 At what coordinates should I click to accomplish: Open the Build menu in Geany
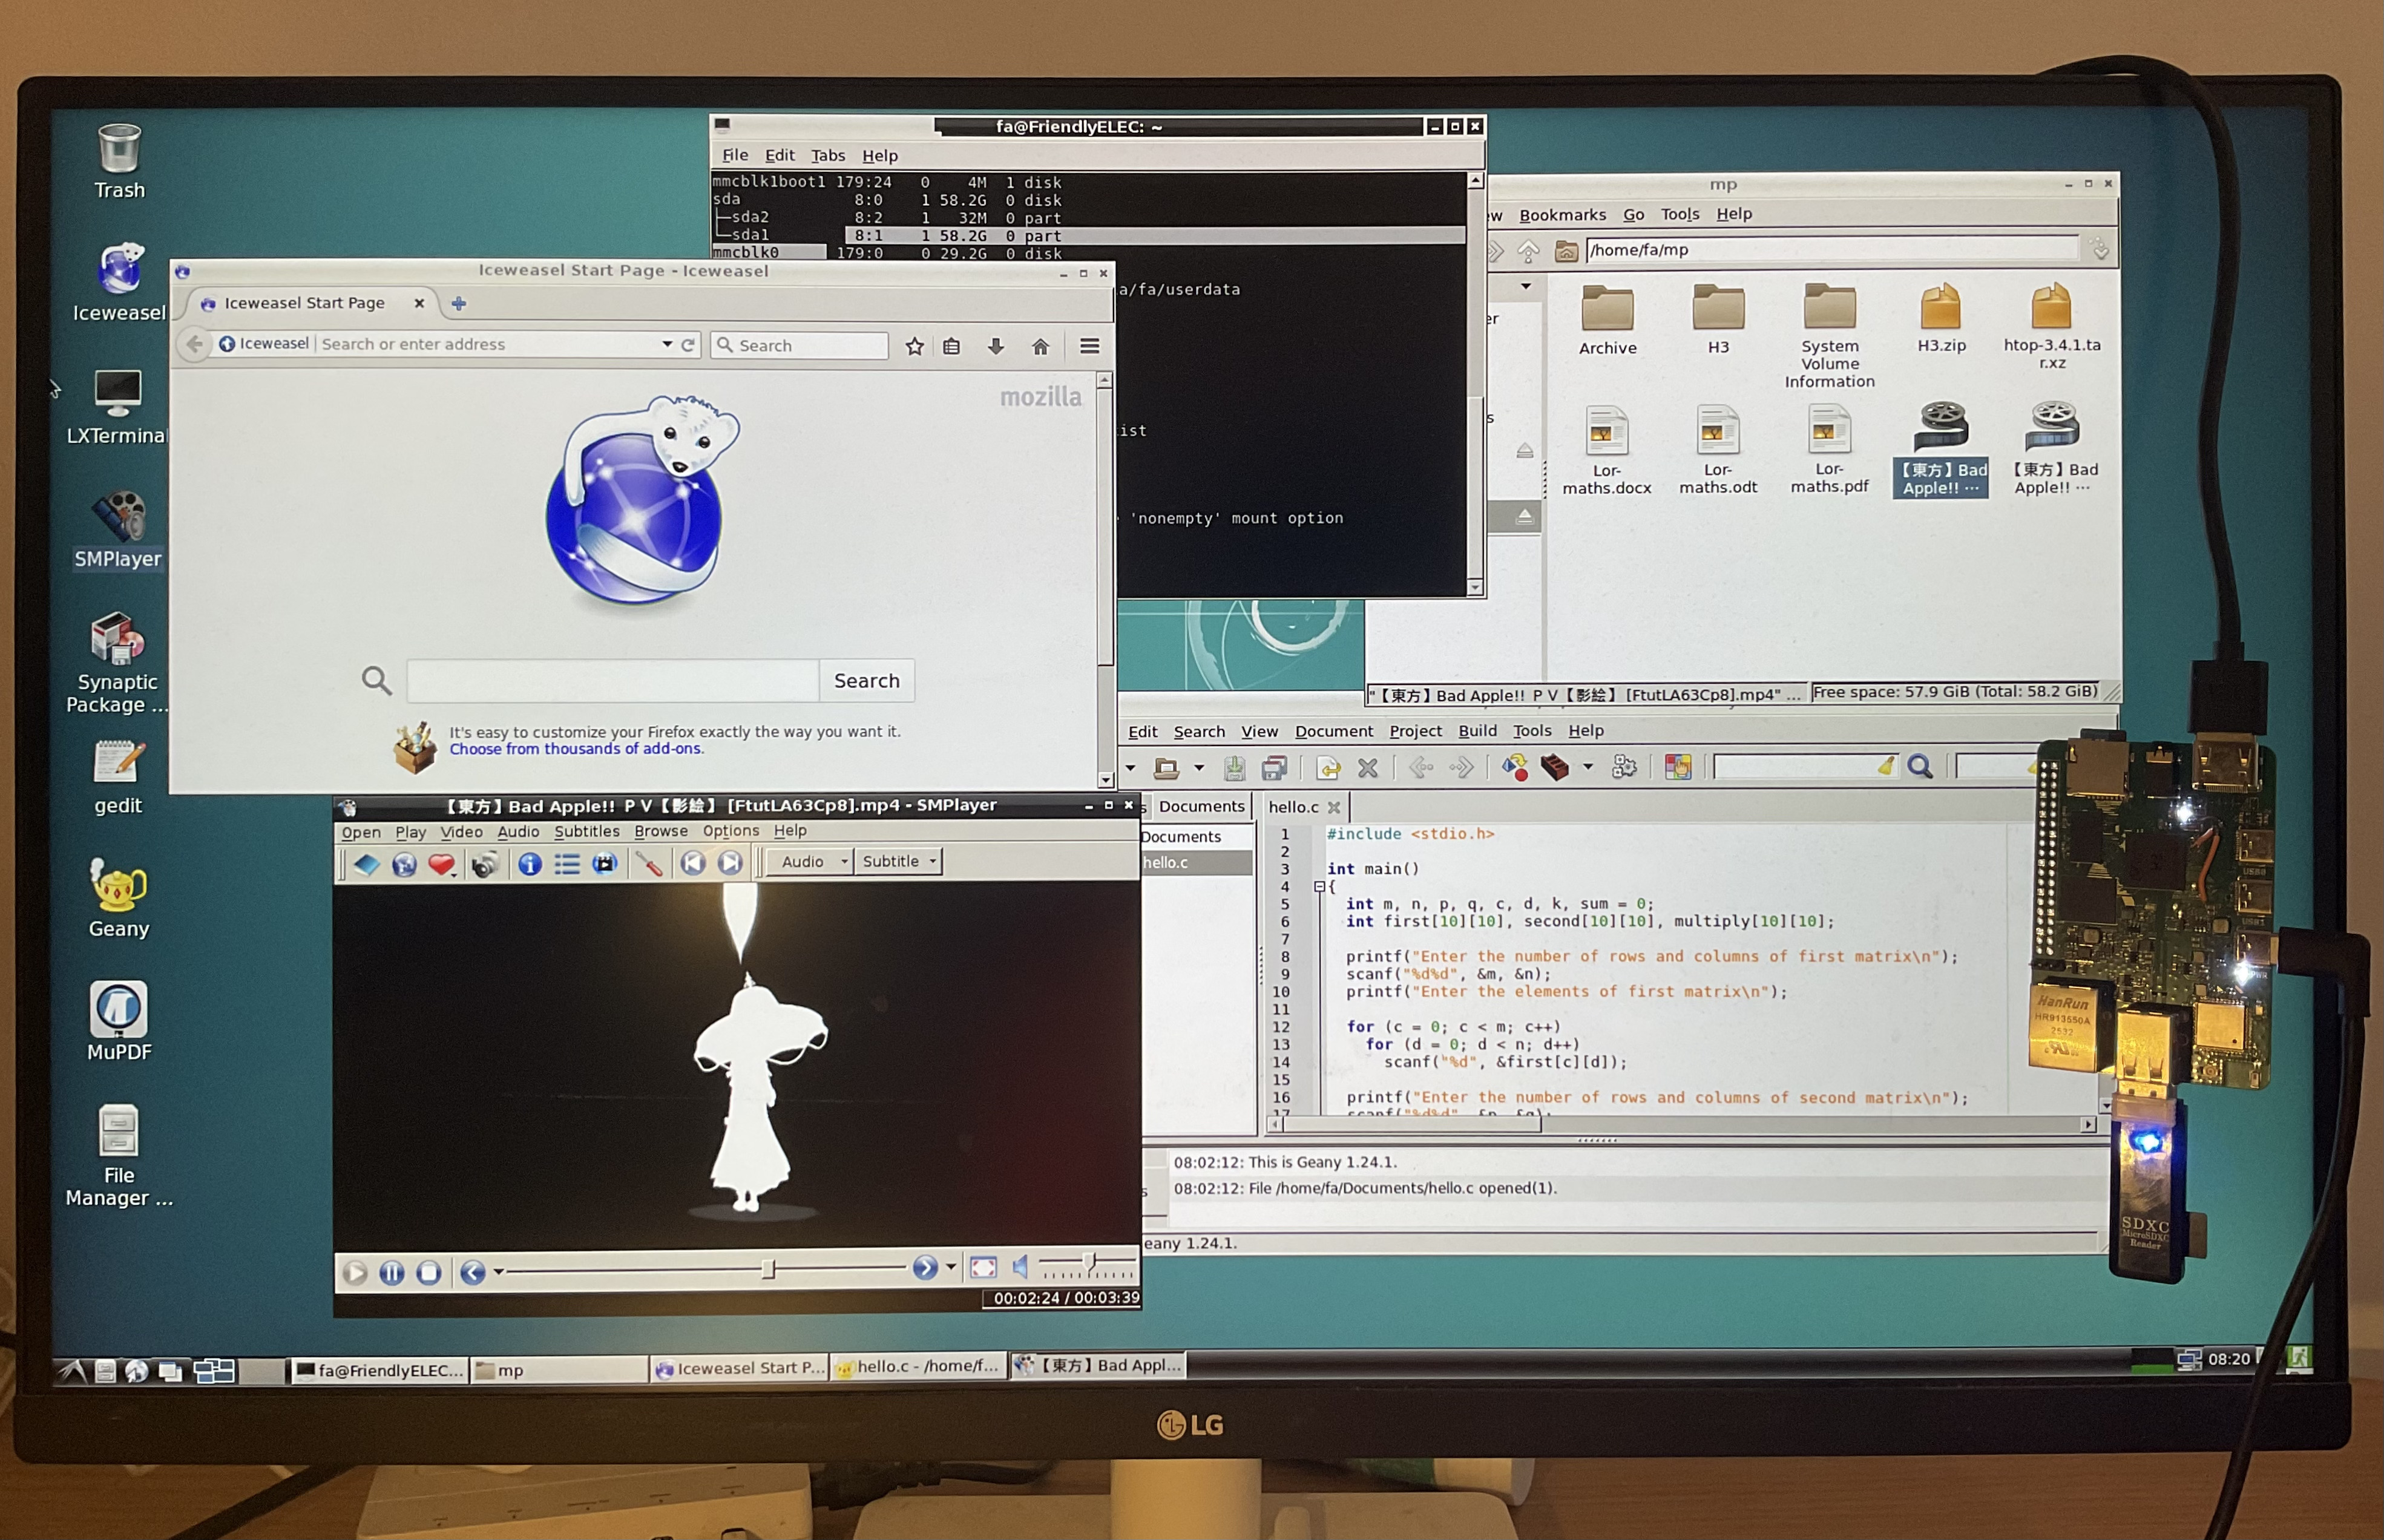click(1477, 731)
